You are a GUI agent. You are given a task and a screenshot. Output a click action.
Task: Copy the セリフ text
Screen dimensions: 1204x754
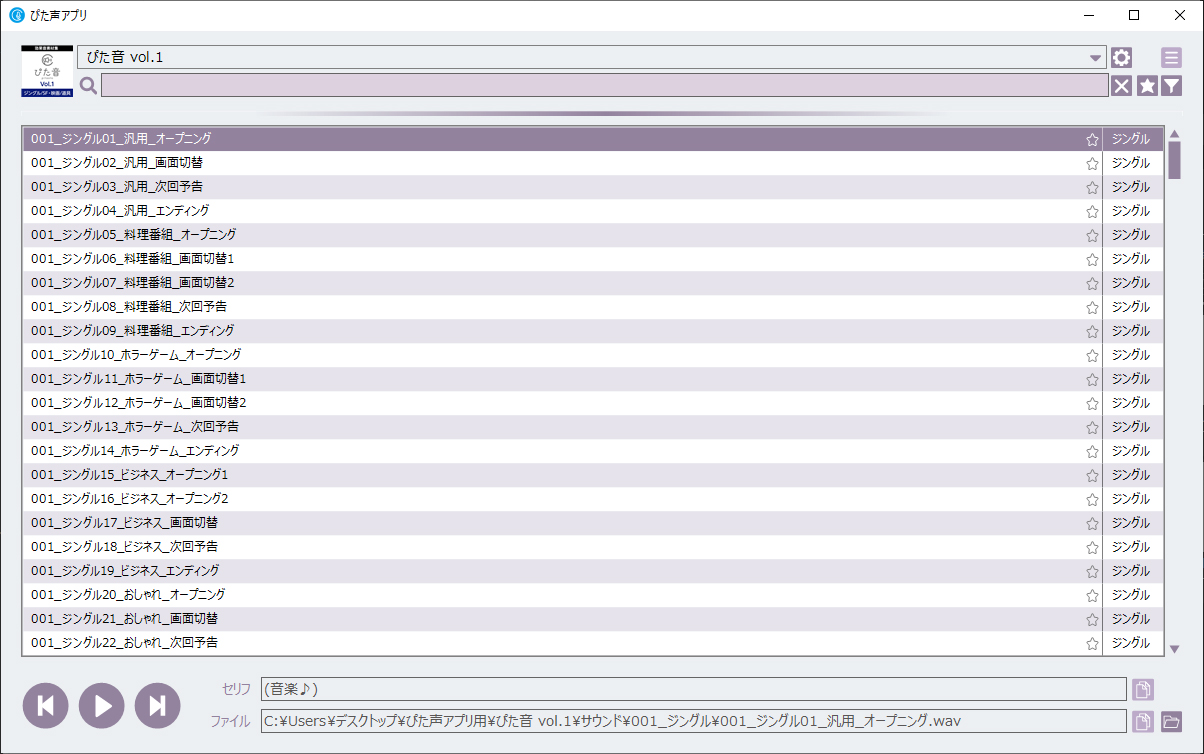point(1143,689)
